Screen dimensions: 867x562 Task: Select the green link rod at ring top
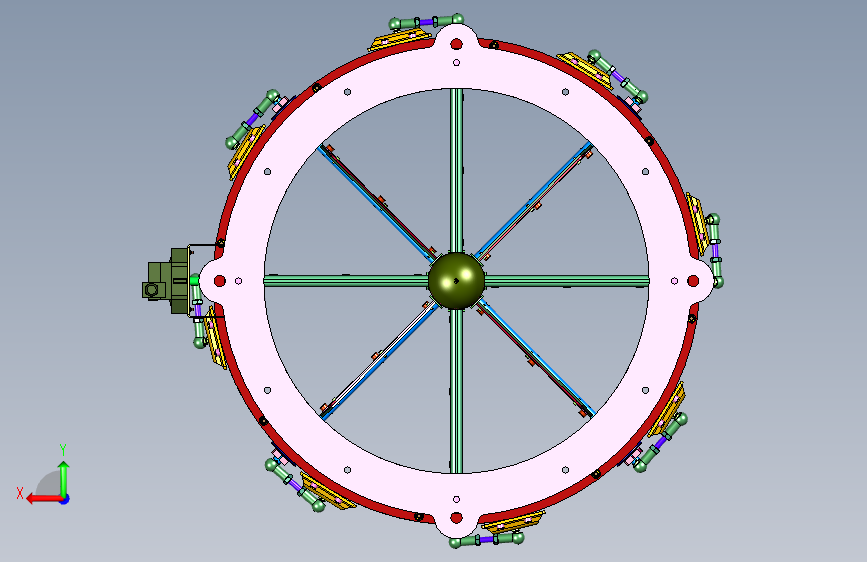pyautogui.click(x=426, y=22)
